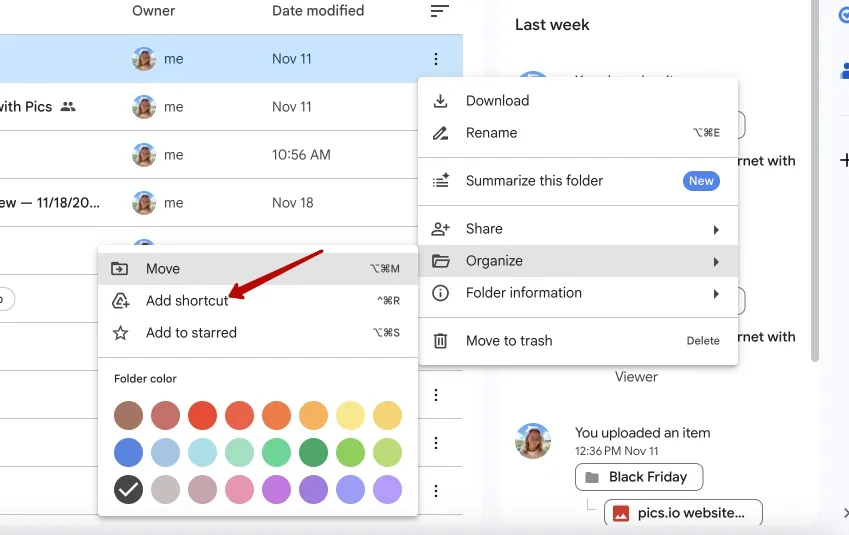Choose Rename in the context menu

pos(578,133)
